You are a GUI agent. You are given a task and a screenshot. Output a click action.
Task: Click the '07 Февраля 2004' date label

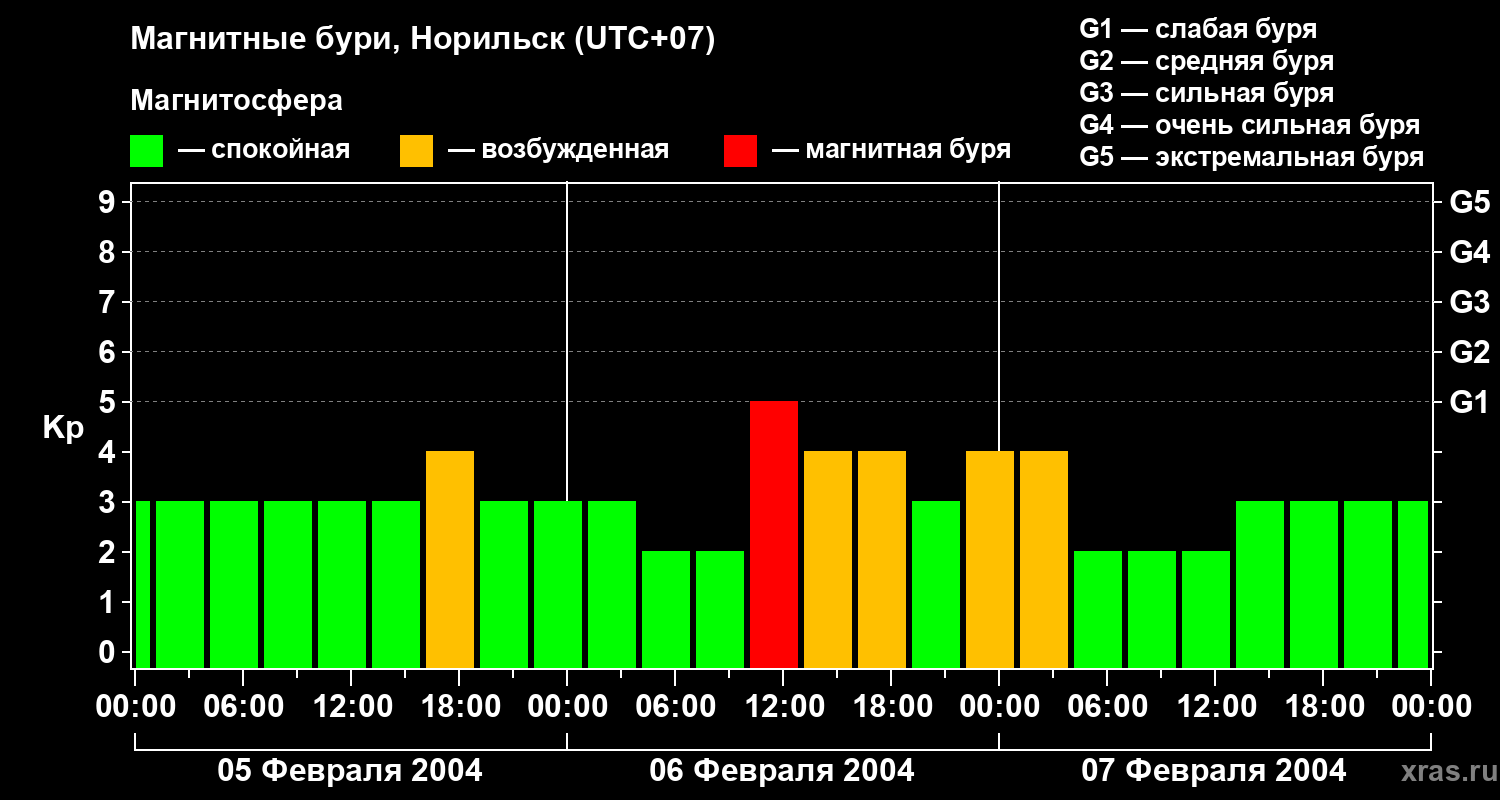pyautogui.click(x=1214, y=770)
